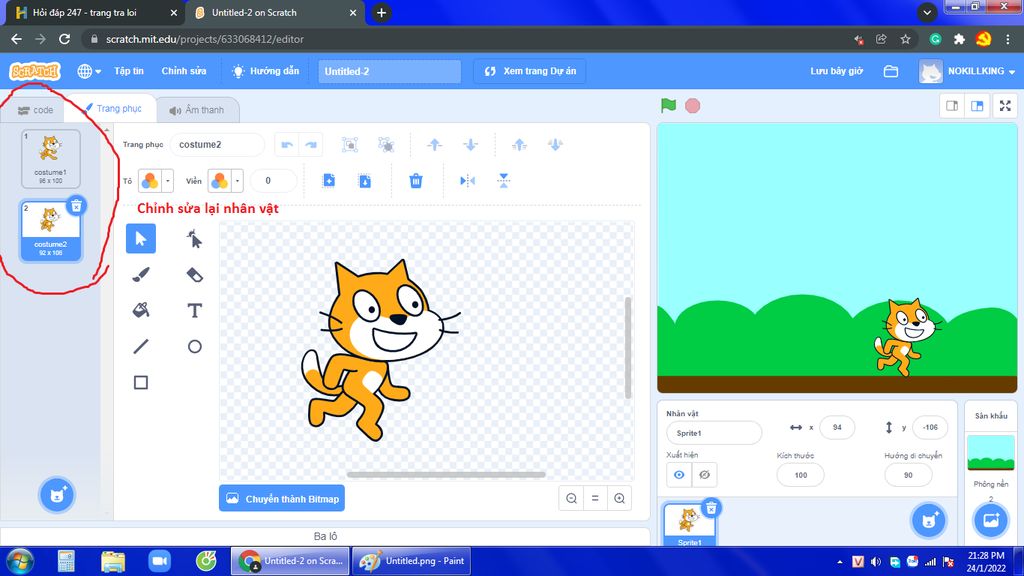Screen dimensions: 1024x576
Task: Click the choose a costume button
Action: coord(57,494)
